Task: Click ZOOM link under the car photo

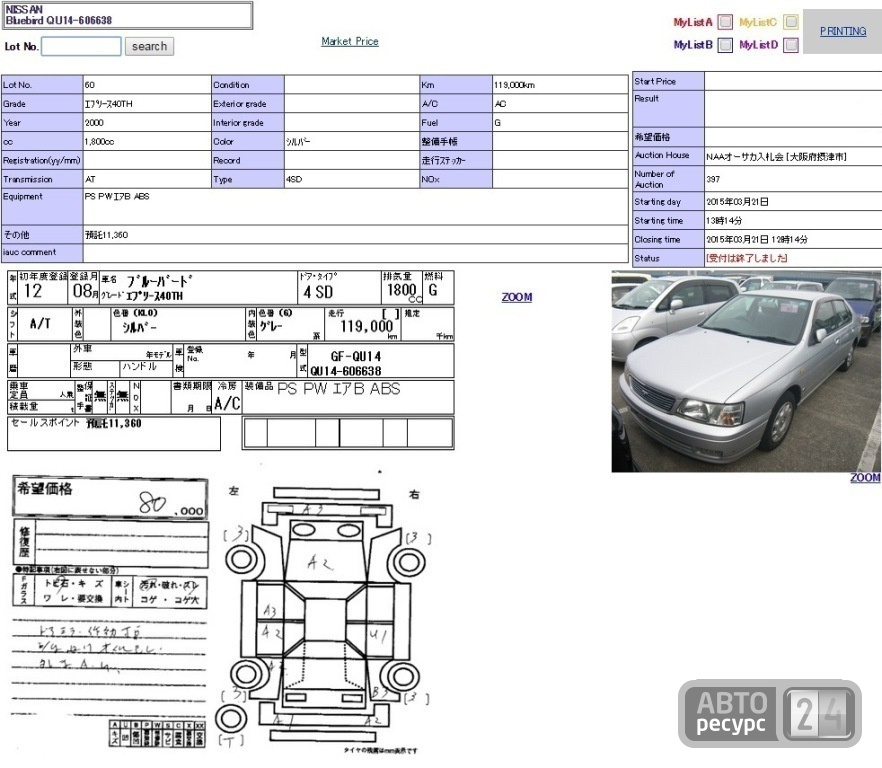Action: pos(865,477)
